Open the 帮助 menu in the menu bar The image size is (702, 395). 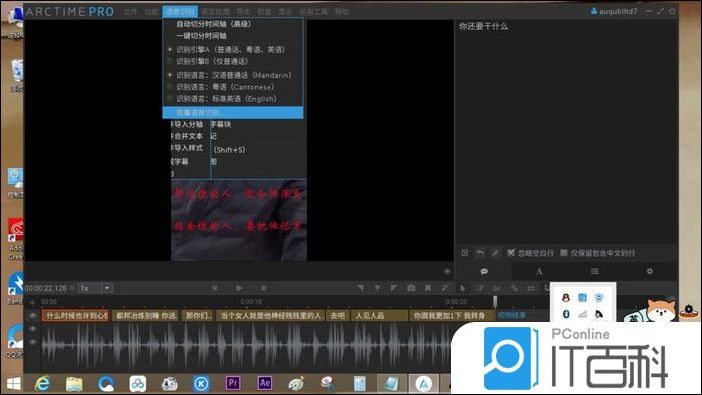click(x=342, y=12)
